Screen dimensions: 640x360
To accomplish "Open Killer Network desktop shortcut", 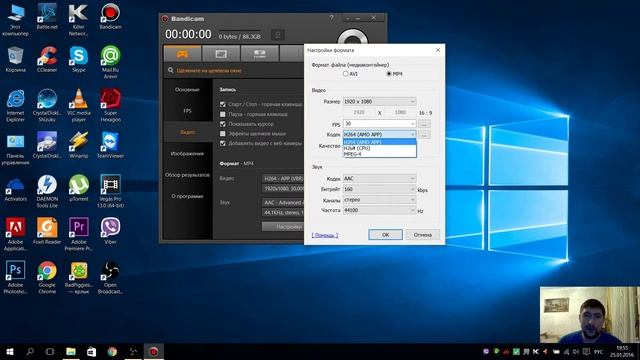I will (78, 20).
